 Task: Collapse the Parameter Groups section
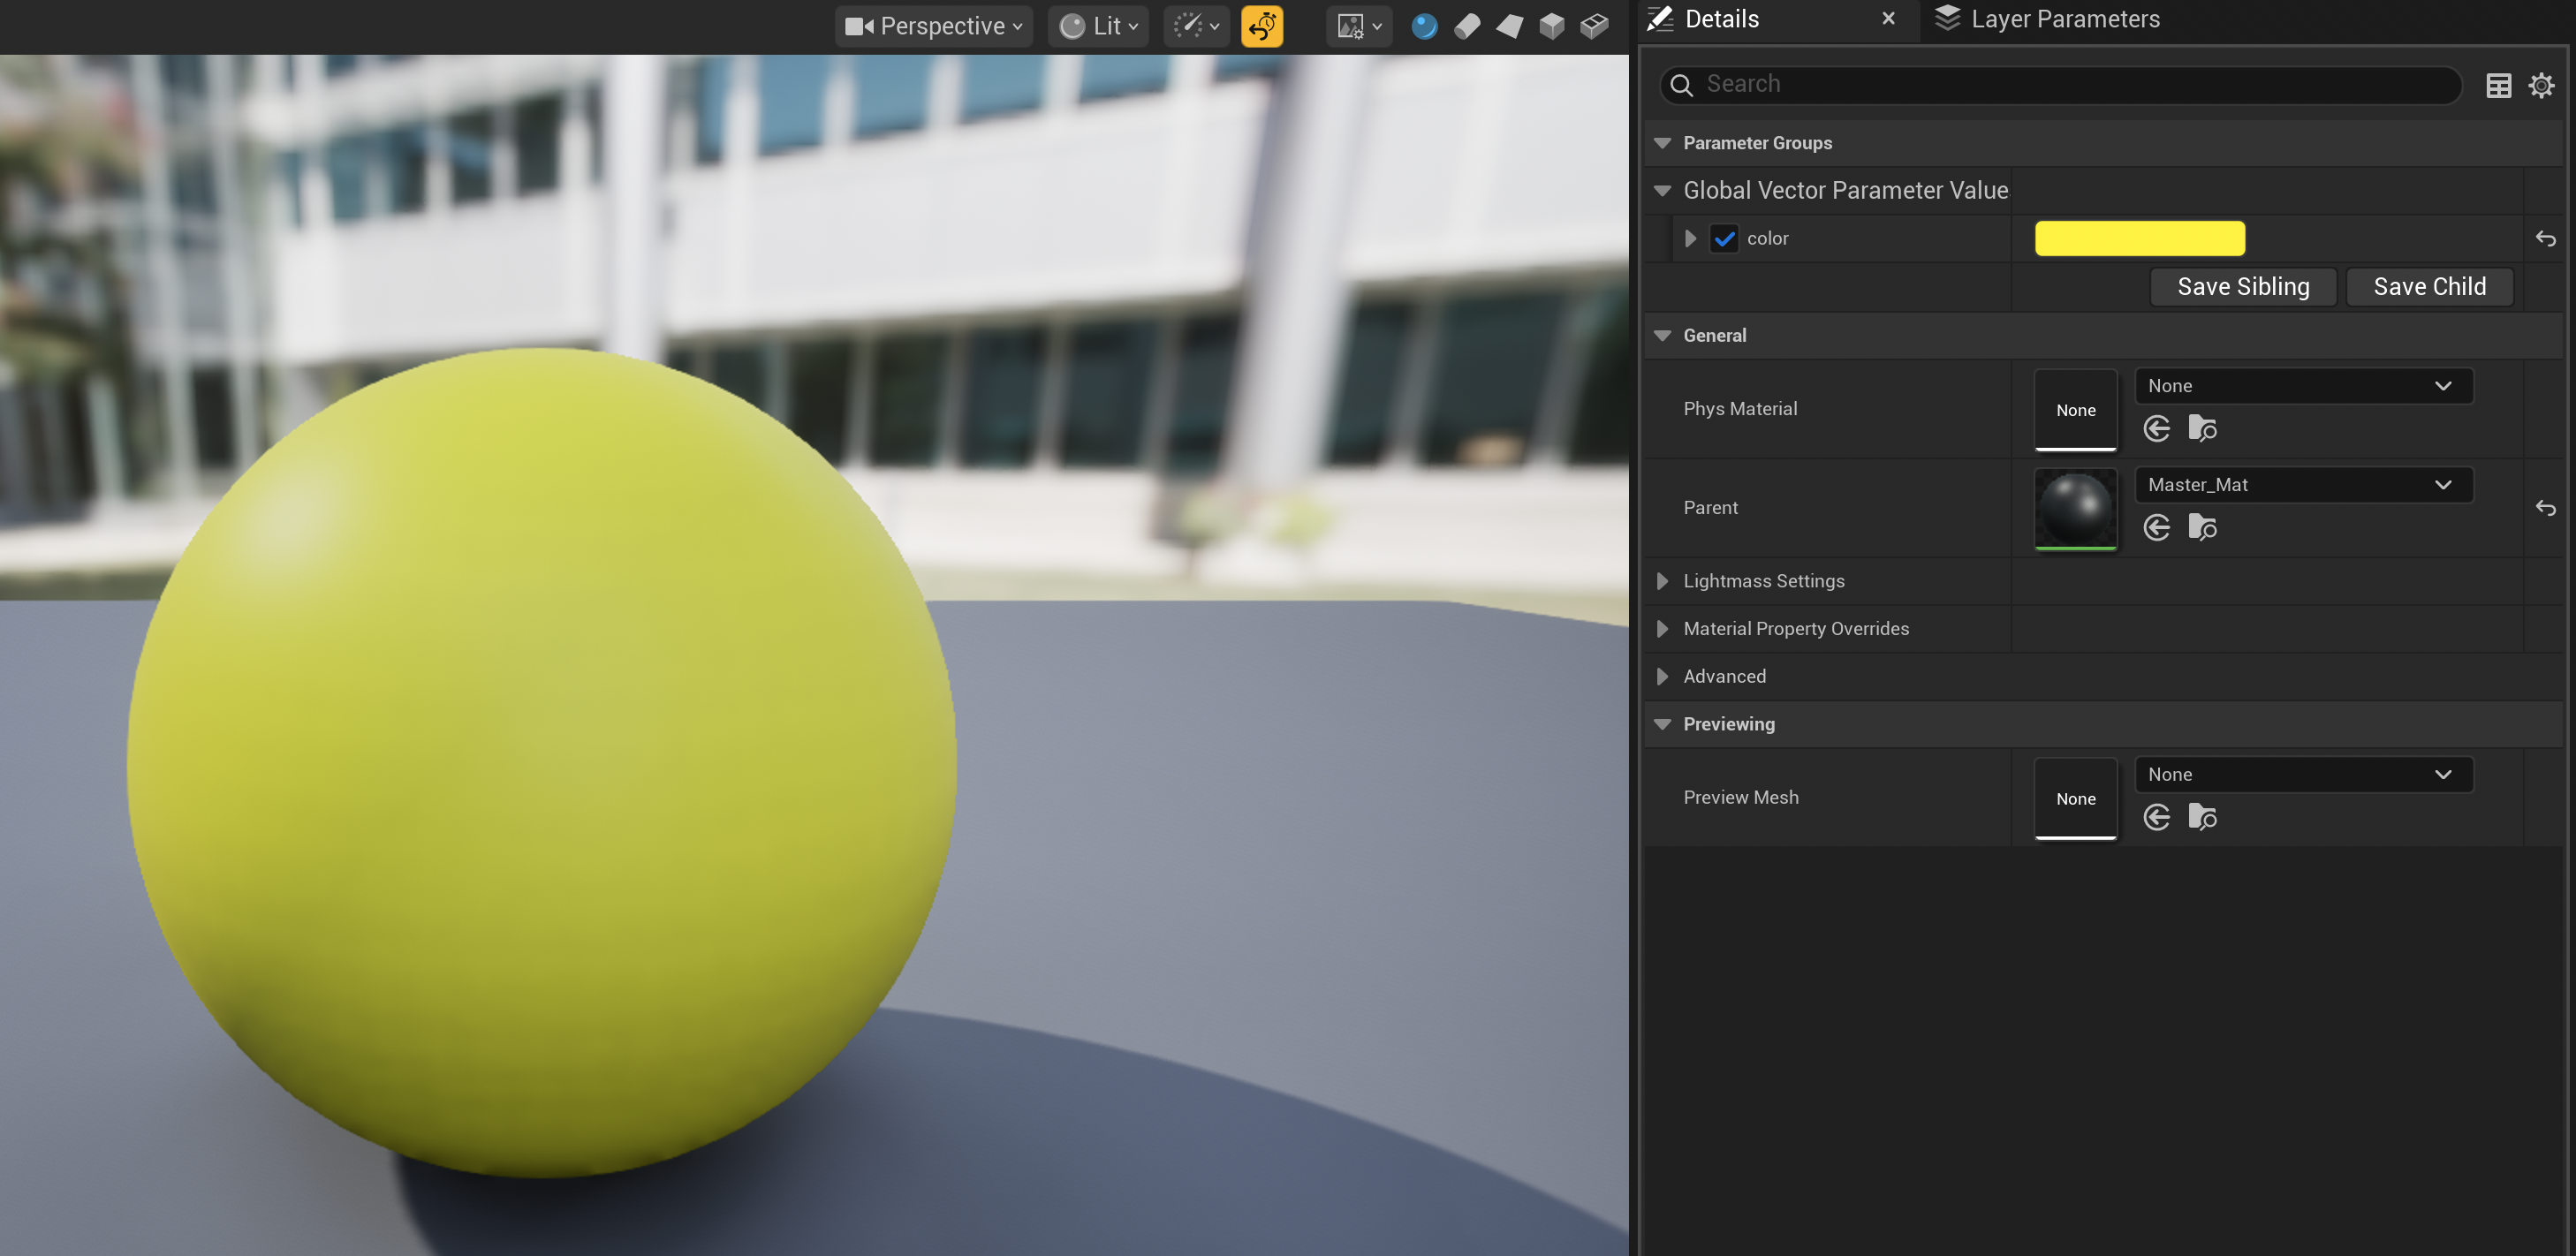(x=1662, y=143)
